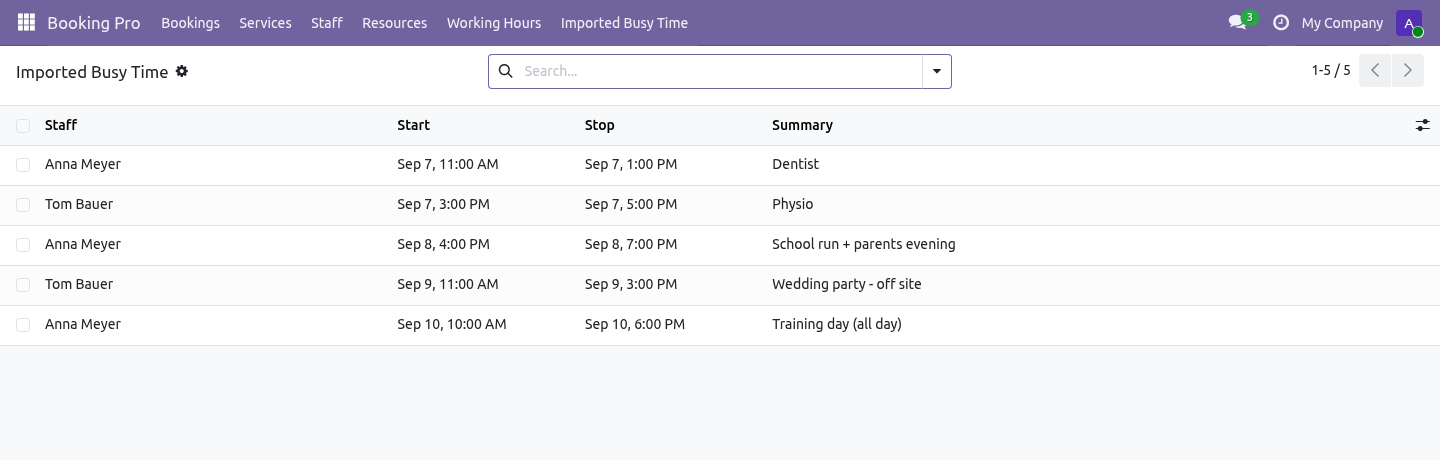Open Training day (all day) entry
Viewport: 1440px width, 460px height.
pyautogui.click(x=836, y=324)
